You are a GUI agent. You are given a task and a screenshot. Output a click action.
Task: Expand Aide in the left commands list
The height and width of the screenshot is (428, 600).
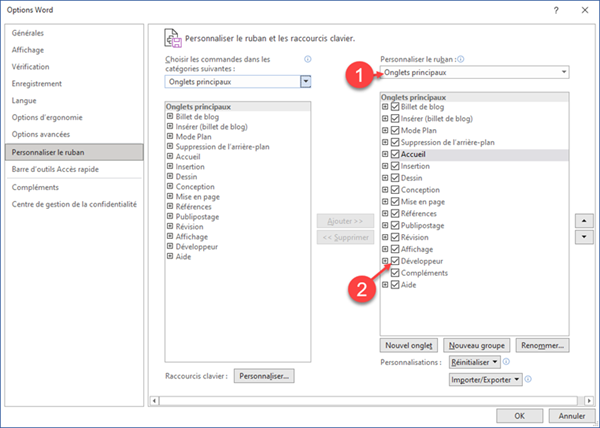click(170, 256)
